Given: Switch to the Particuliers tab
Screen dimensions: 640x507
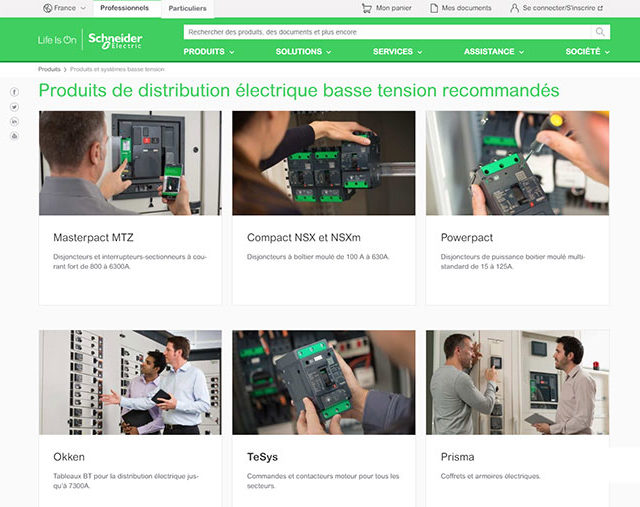Looking at the screenshot, I should click(187, 9).
